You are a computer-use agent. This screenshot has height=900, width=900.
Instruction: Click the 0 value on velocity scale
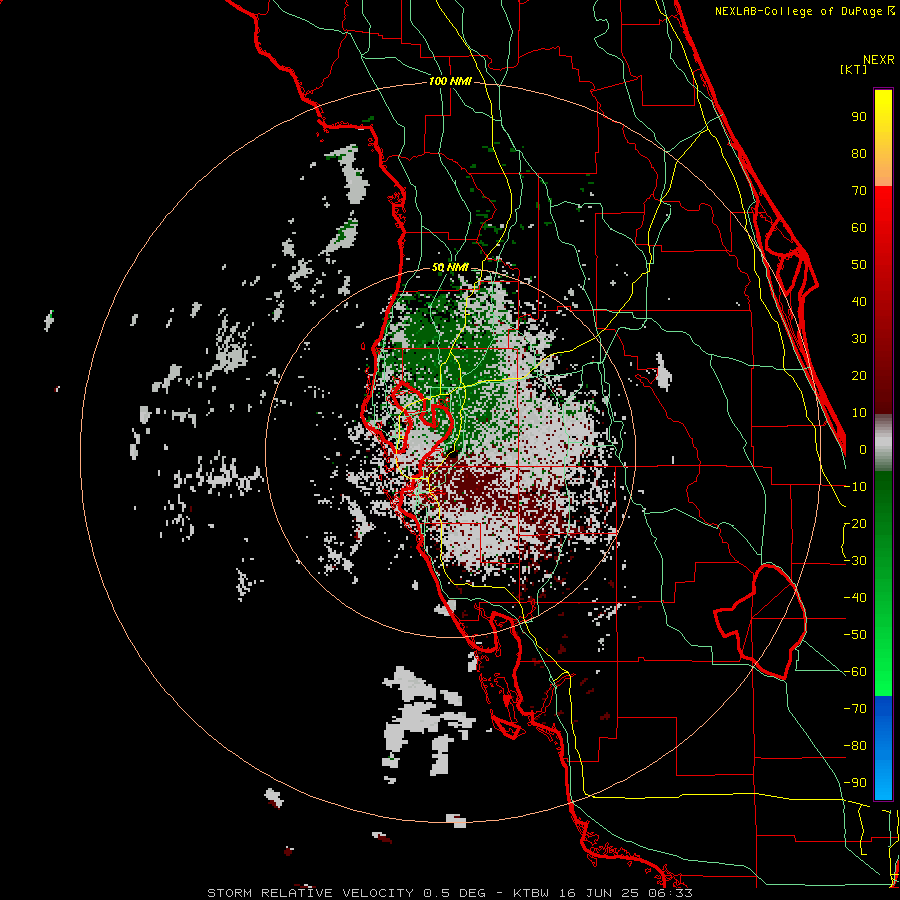tap(863, 449)
